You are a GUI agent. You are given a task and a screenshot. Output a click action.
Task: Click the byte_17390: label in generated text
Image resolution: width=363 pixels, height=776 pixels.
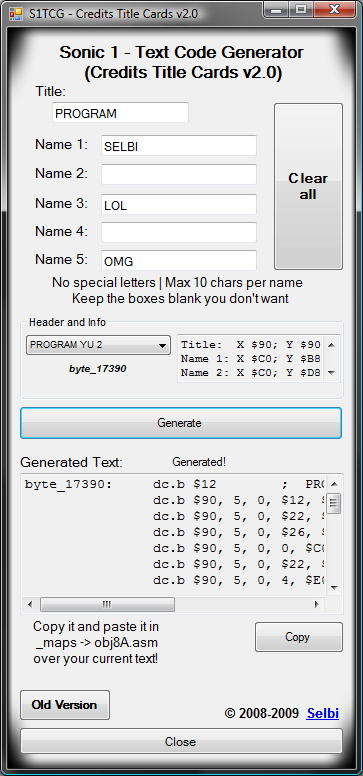click(x=68, y=485)
